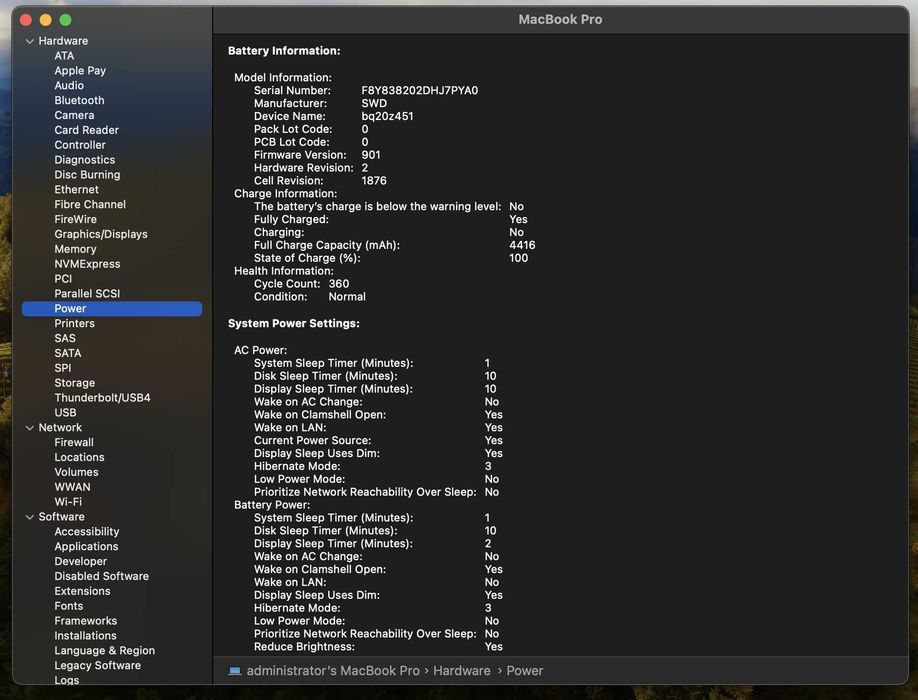
Task: Select Accessibility under Software
Action: 87,531
